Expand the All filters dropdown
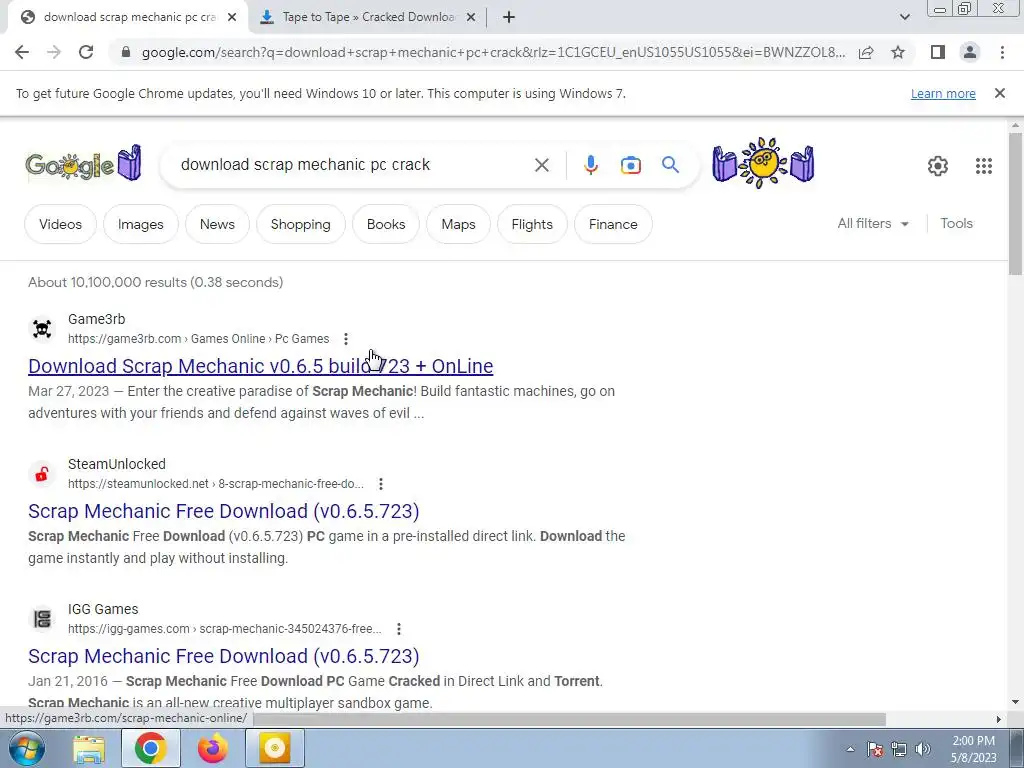Screen dimensions: 1024x768 [873, 223]
